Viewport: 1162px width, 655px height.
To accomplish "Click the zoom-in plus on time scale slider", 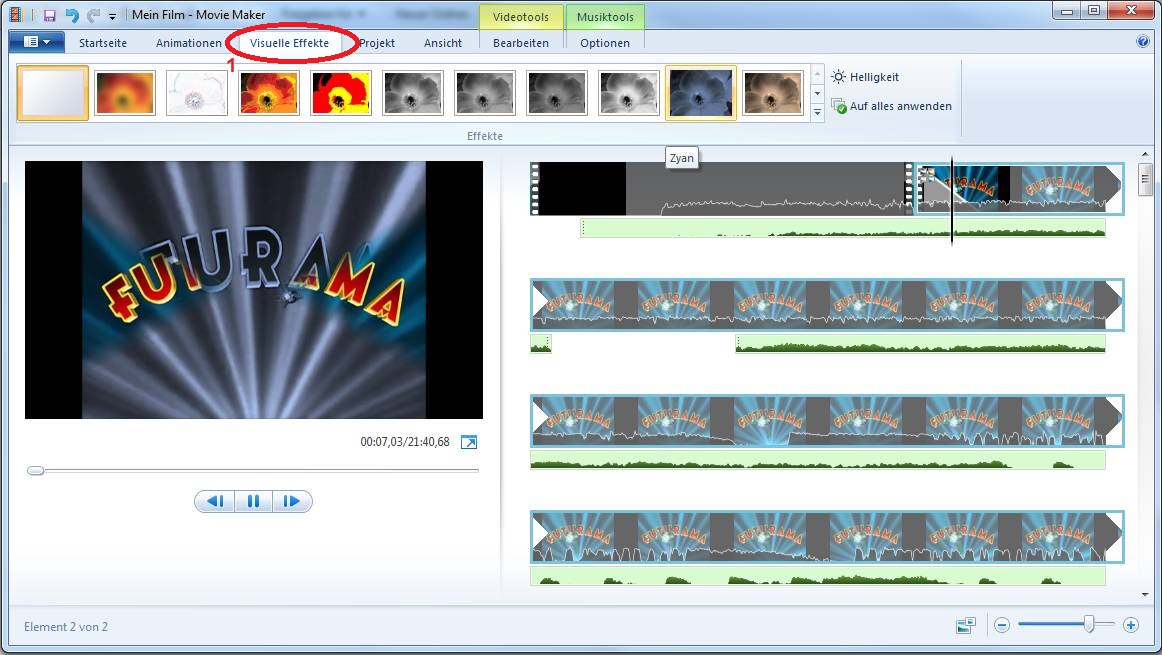I will [x=1131, y=625].
